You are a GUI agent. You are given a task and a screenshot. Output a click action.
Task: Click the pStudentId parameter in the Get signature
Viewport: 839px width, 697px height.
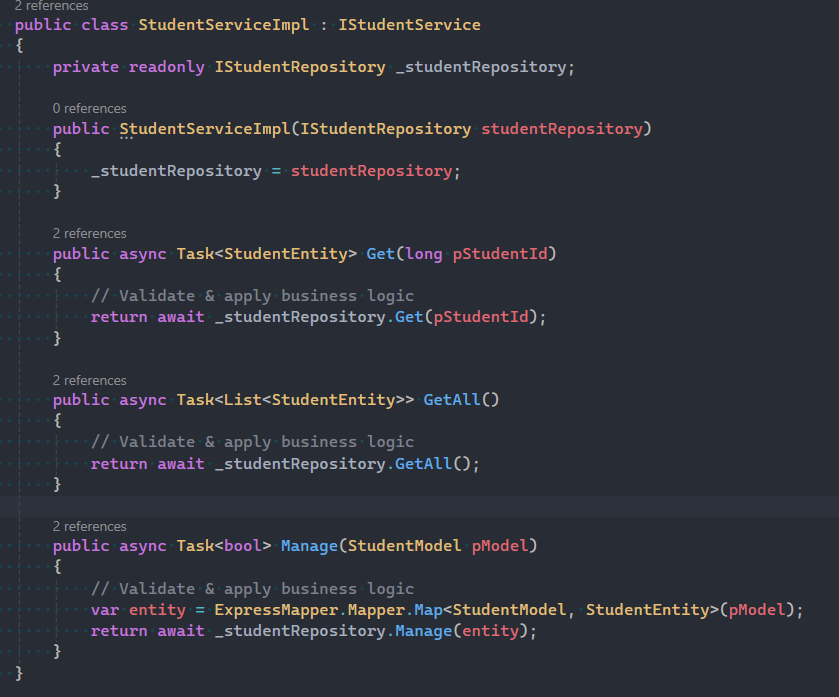tap(500, 254)
